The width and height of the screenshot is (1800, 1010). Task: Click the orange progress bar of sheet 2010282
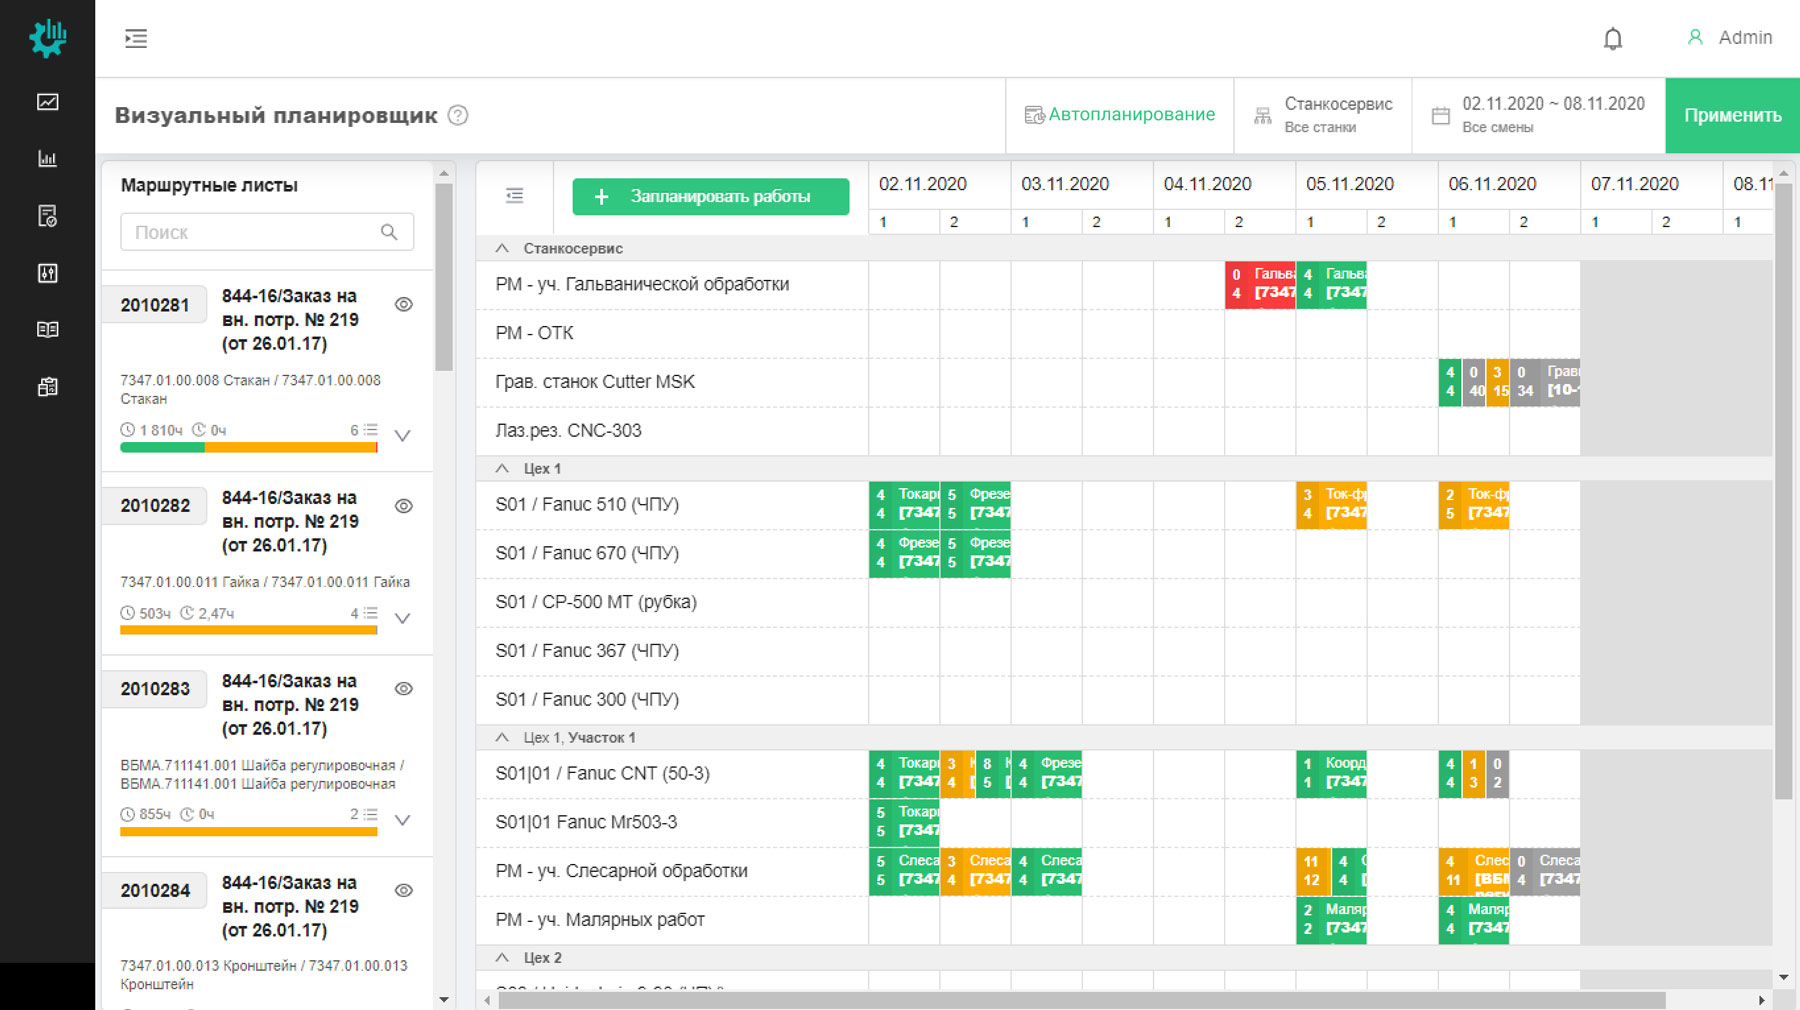tap(248, 630)
